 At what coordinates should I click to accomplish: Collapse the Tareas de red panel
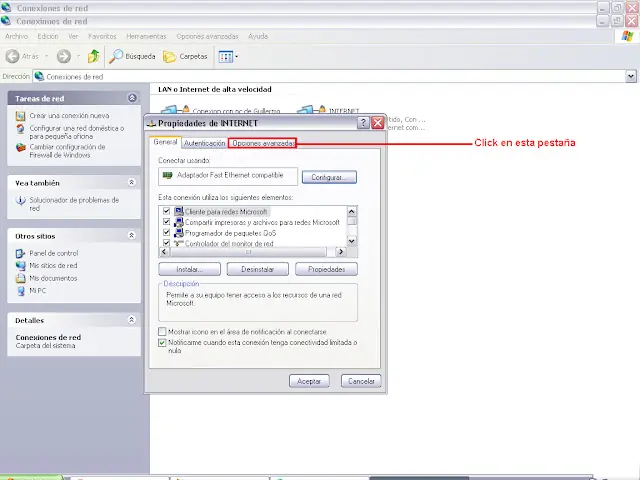[x=132, y=98]
